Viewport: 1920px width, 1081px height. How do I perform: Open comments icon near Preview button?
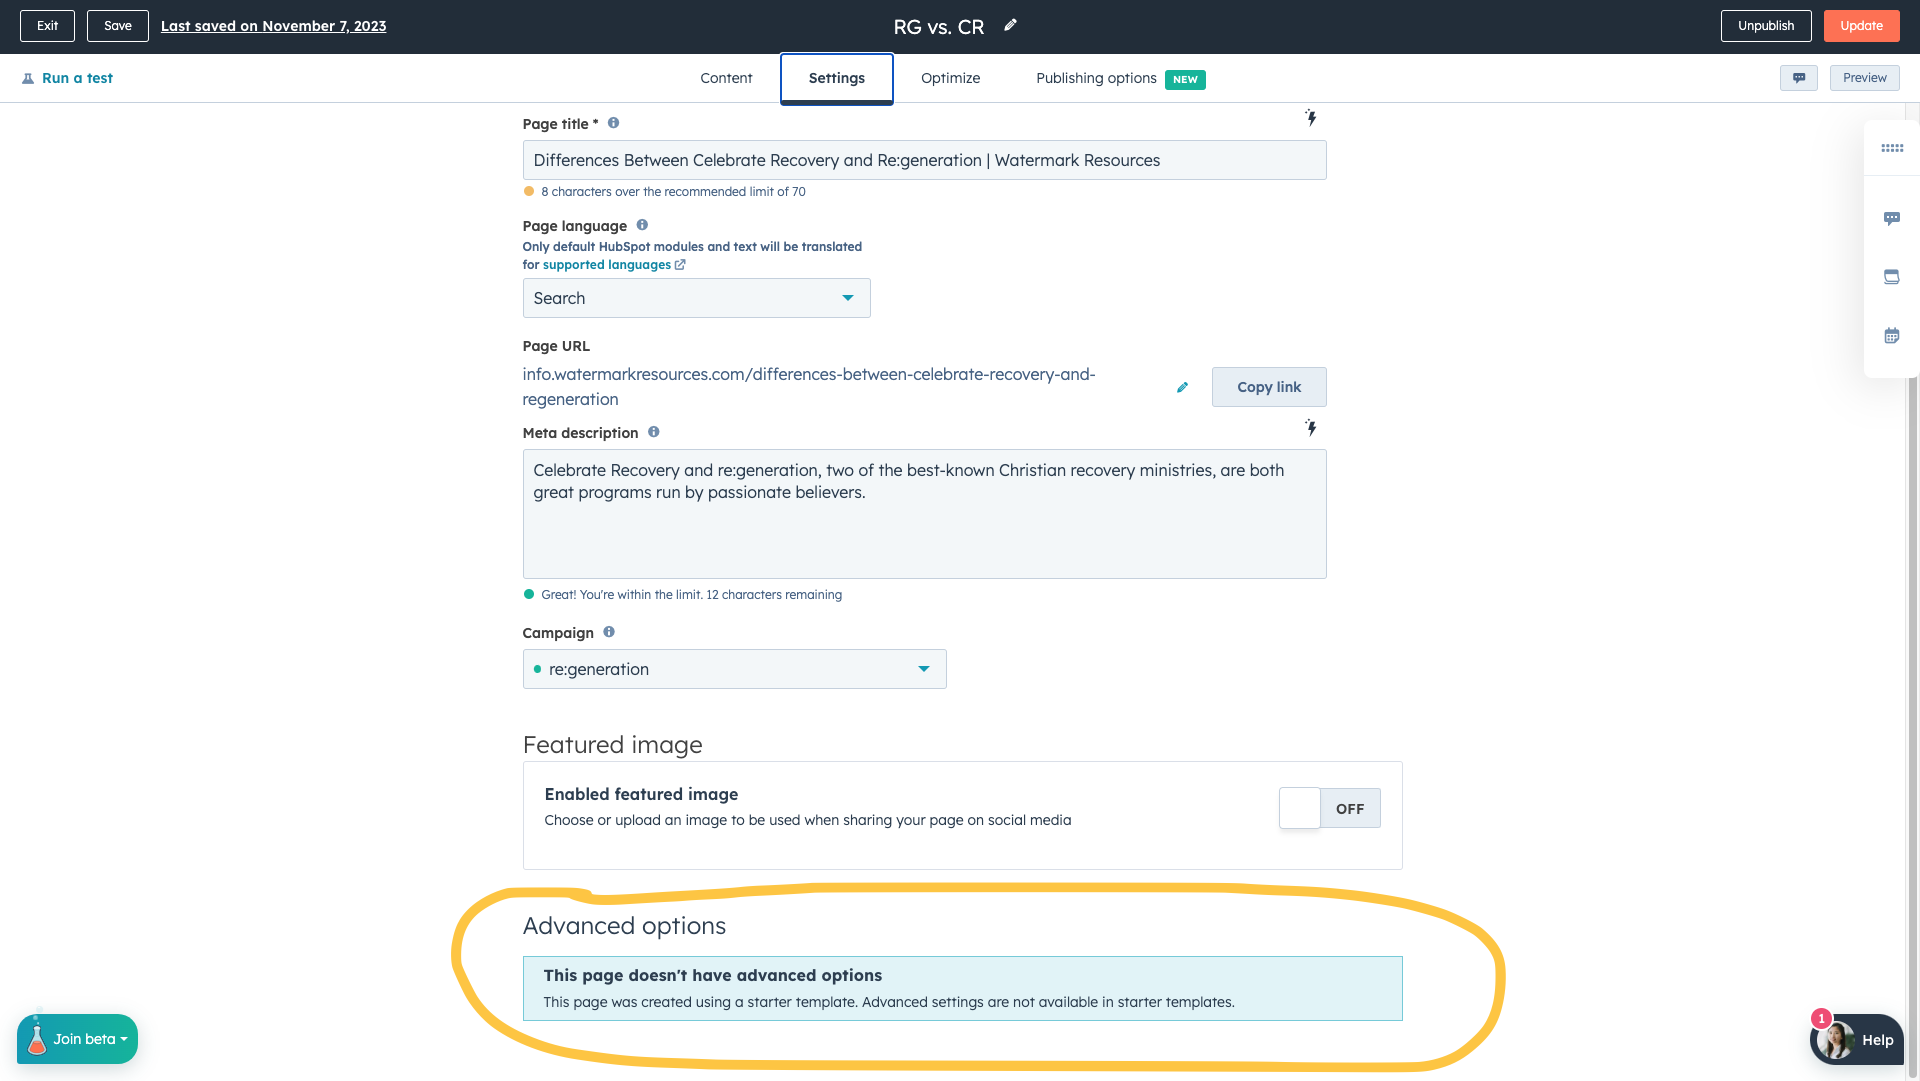[1799, 78]
